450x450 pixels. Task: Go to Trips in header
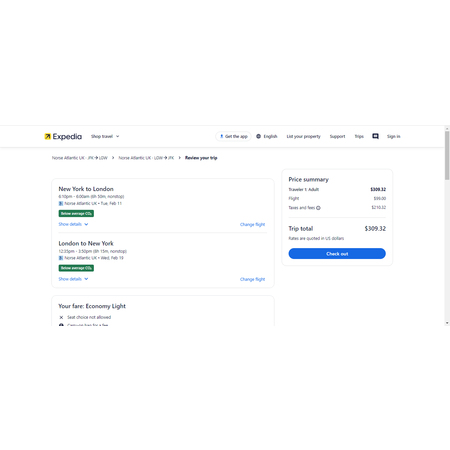359,136
